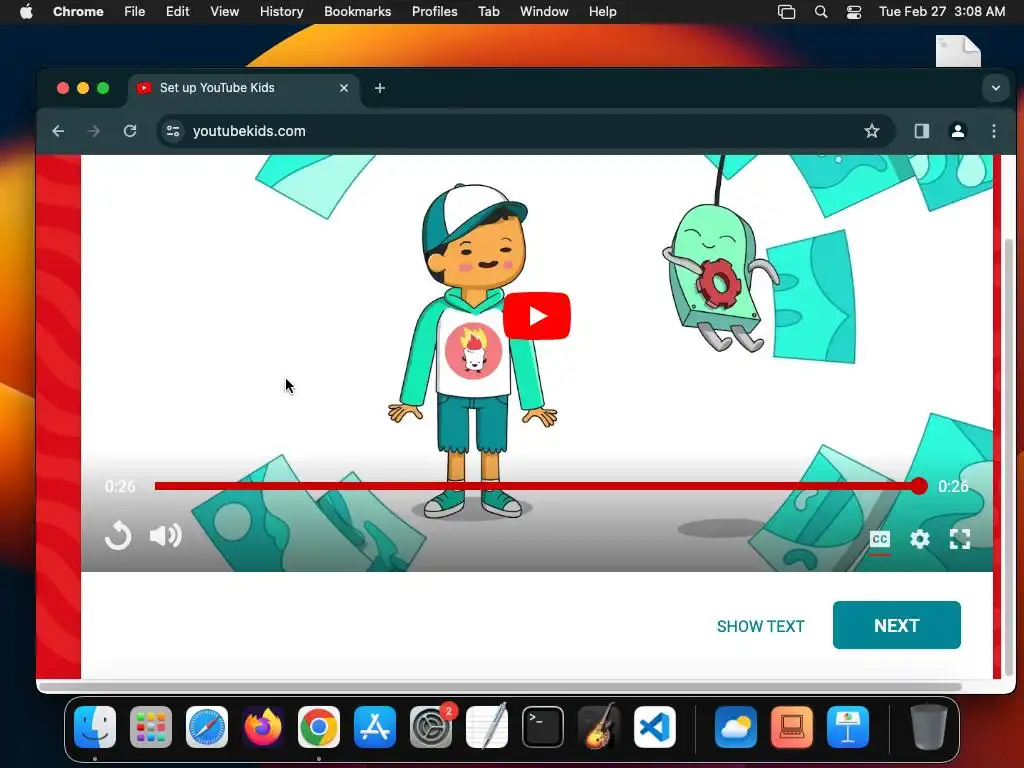Open the Chrome menu in menu bar

(78, 12)
